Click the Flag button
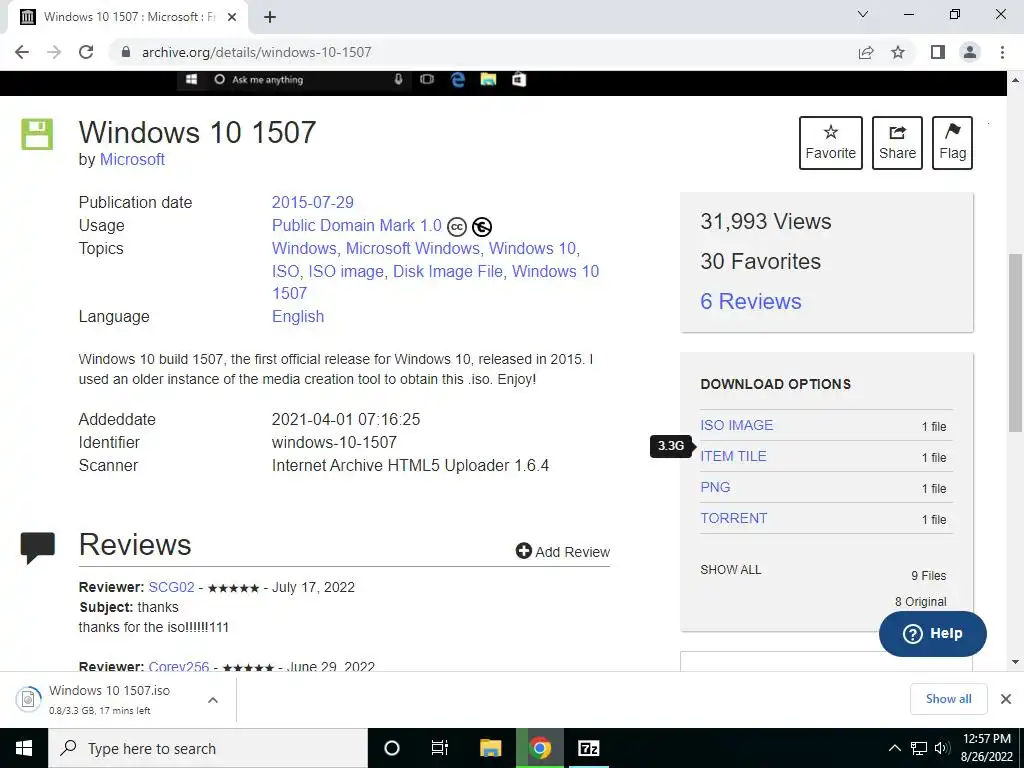Viewport: 1024px width, 768px height. (952, 143)
